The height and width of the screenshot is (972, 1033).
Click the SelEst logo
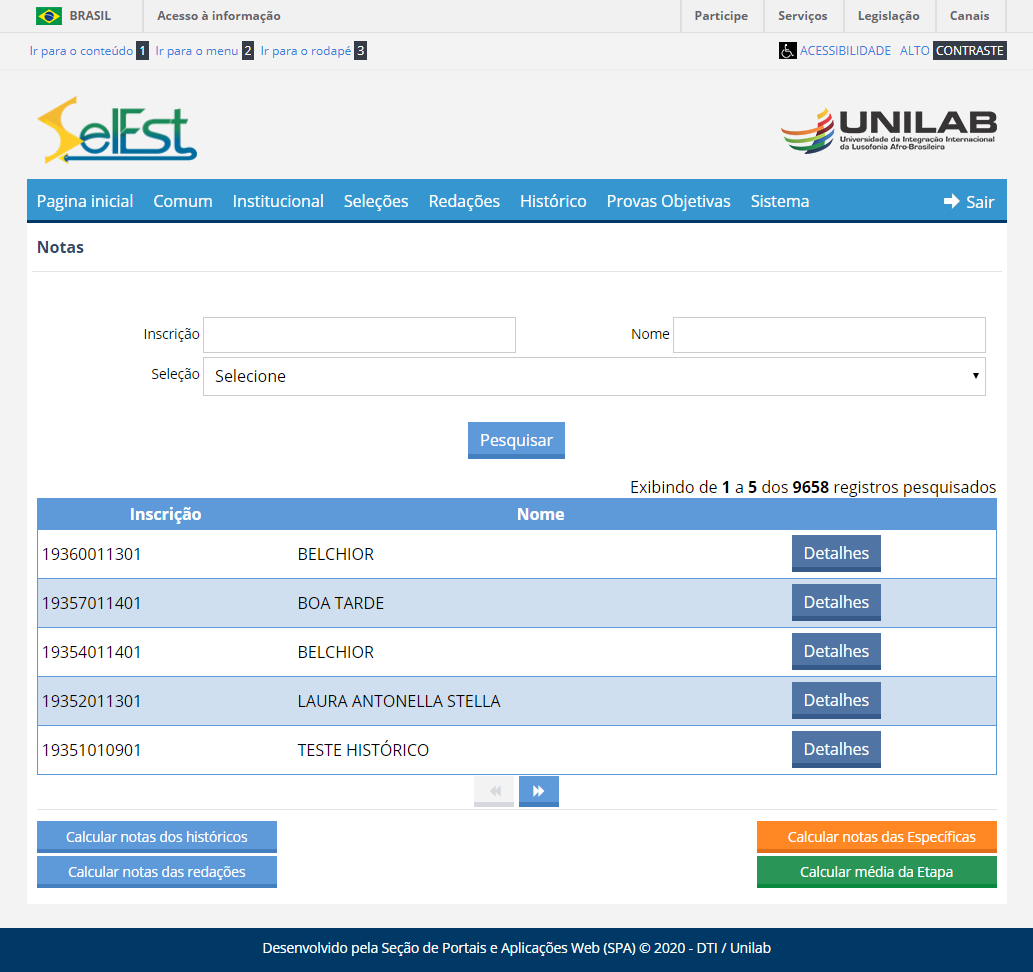click(117, 131)
